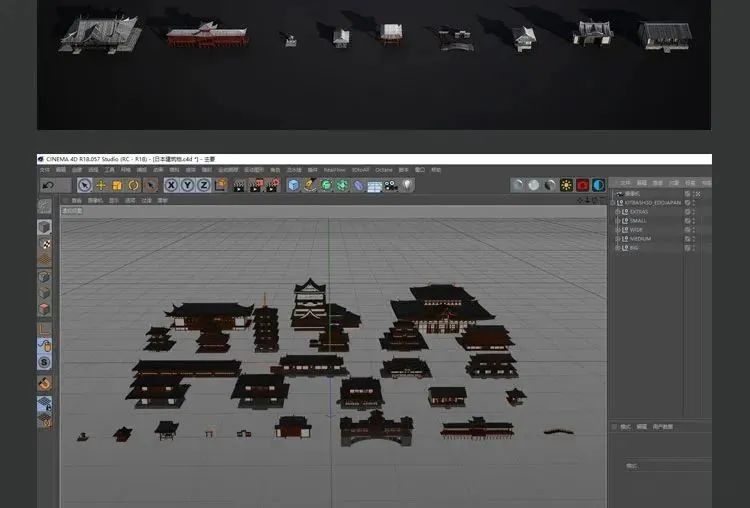Viewport: 750px width, 508px height.
Task: Toggle Enable Axis L icon
Action: tap(44, 330)
